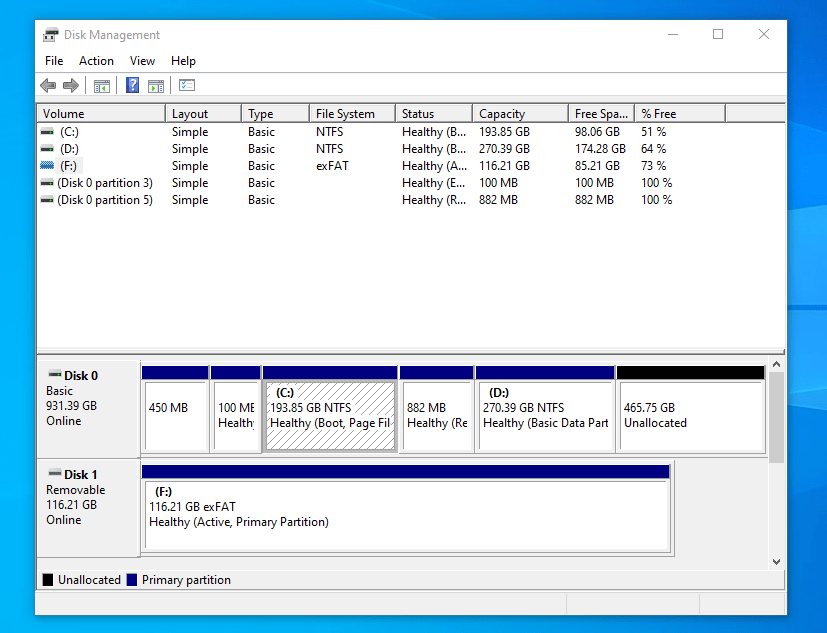Viewport: 827px width, 633px height.
Task: Click the graphical pane scrollbar down arrow
Action: [776, 563]
